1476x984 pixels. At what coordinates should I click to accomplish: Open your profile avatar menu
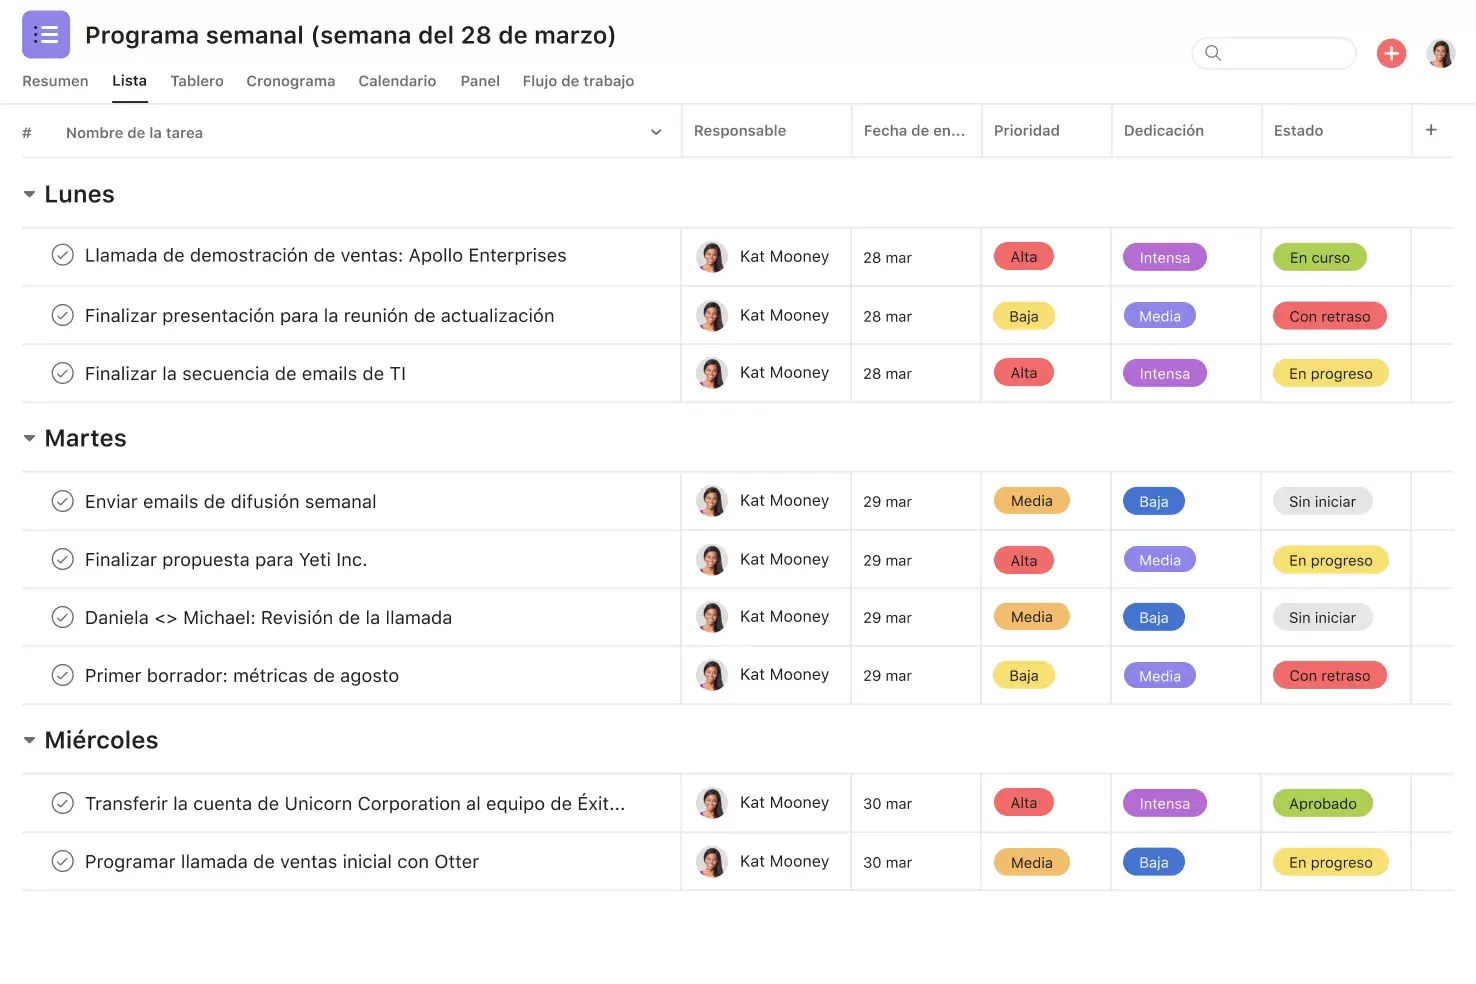coord(1440,53)
